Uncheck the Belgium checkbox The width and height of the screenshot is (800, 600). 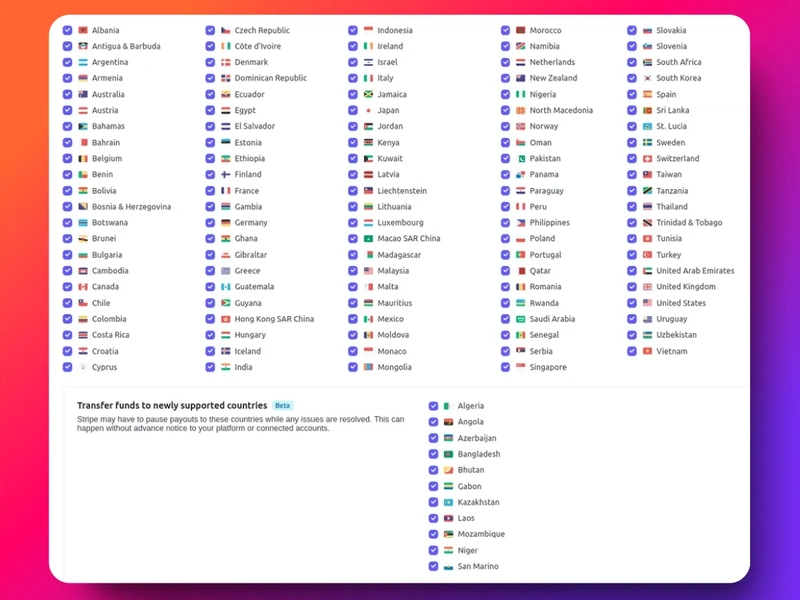point(67,159)
